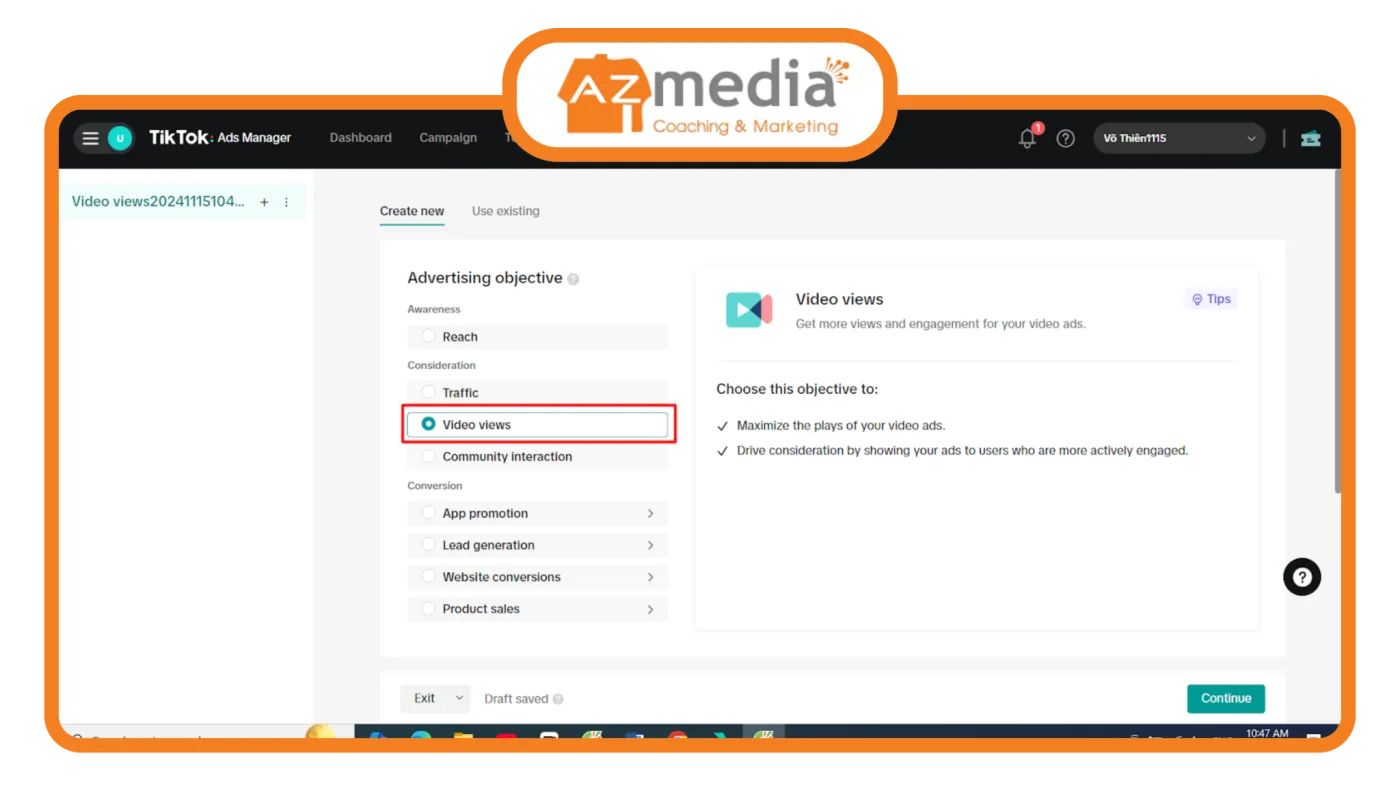Show info tooltip next to Draft saved

(x=558, y=699)
